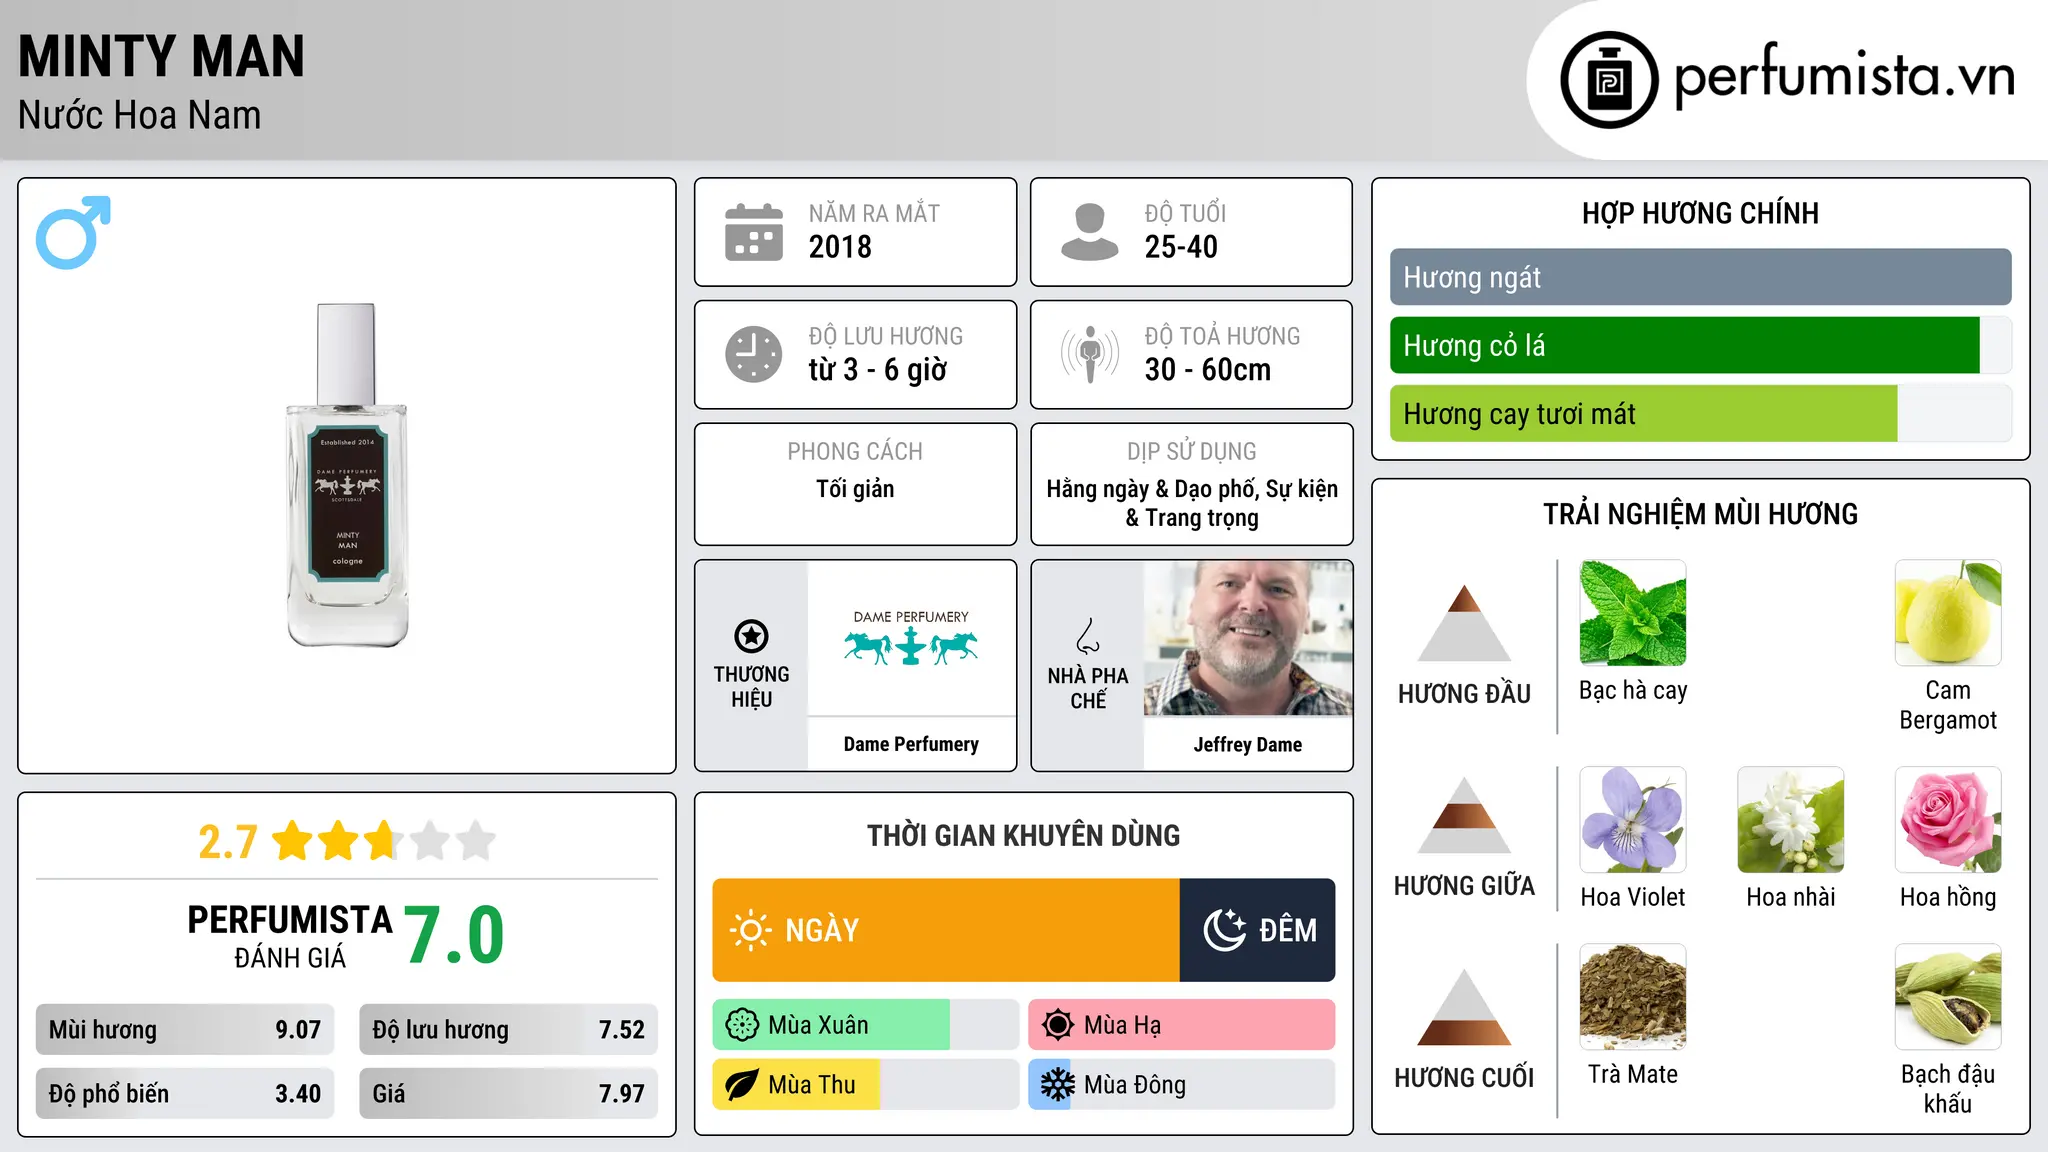Select the Hoa Violet note image
Image resolution: width=2048 pixels, height=1152 pixels.
pos(1633,820)
